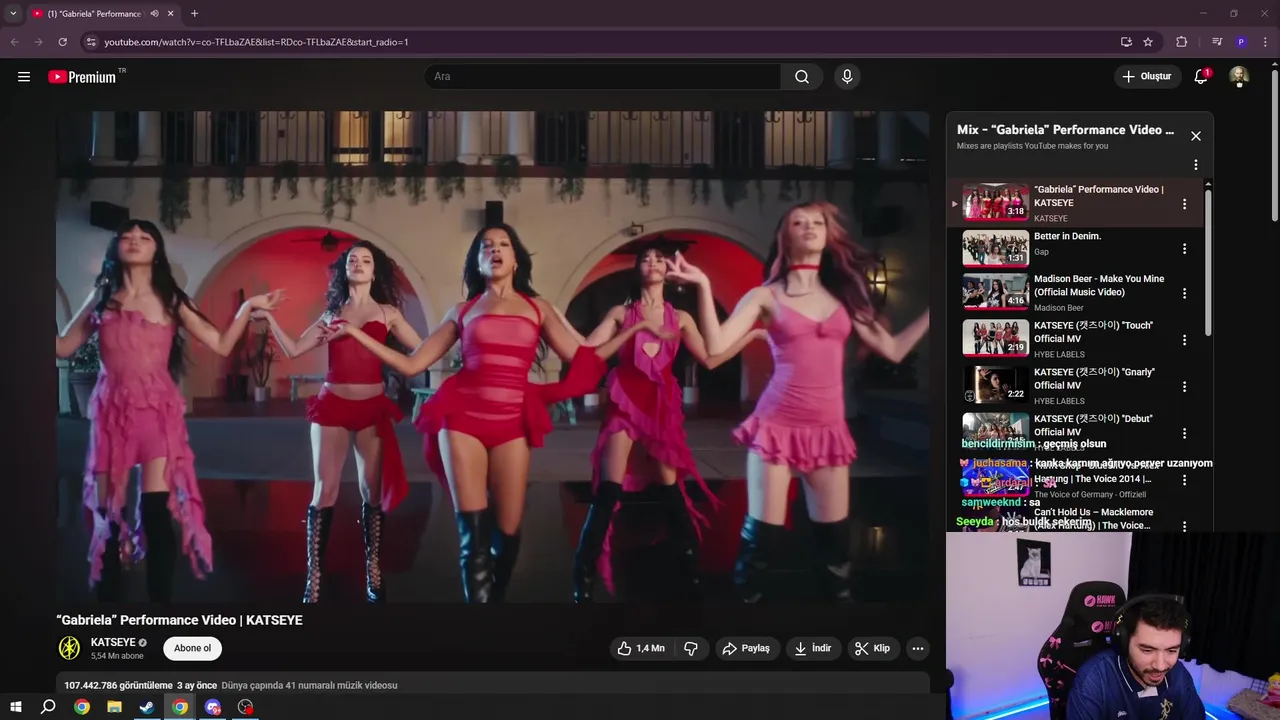Open the YouTube hamburger guide menu

tap(24, 76)
